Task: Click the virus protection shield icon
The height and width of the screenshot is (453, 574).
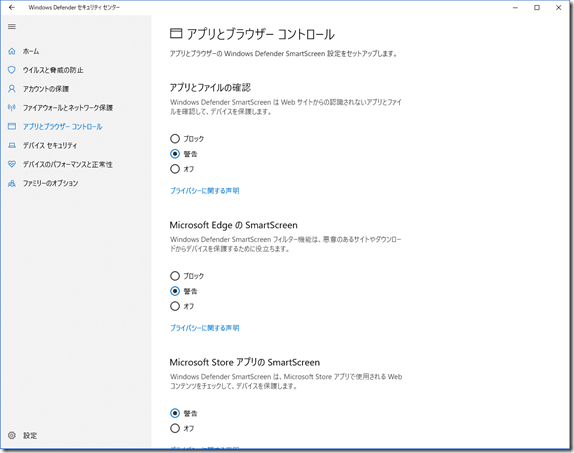Action: click(12, 70)
